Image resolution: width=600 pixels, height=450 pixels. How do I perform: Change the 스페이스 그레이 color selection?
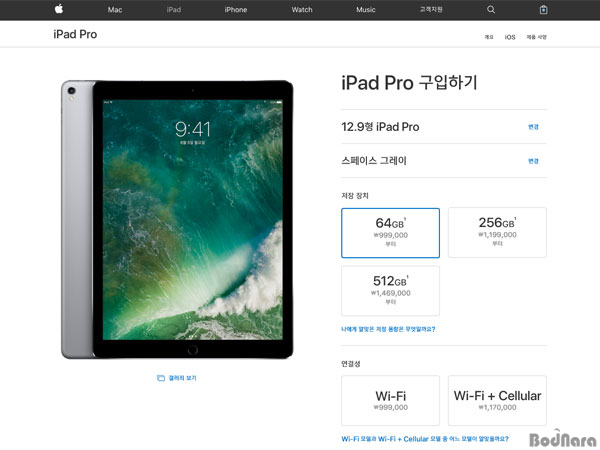(533, 161)
